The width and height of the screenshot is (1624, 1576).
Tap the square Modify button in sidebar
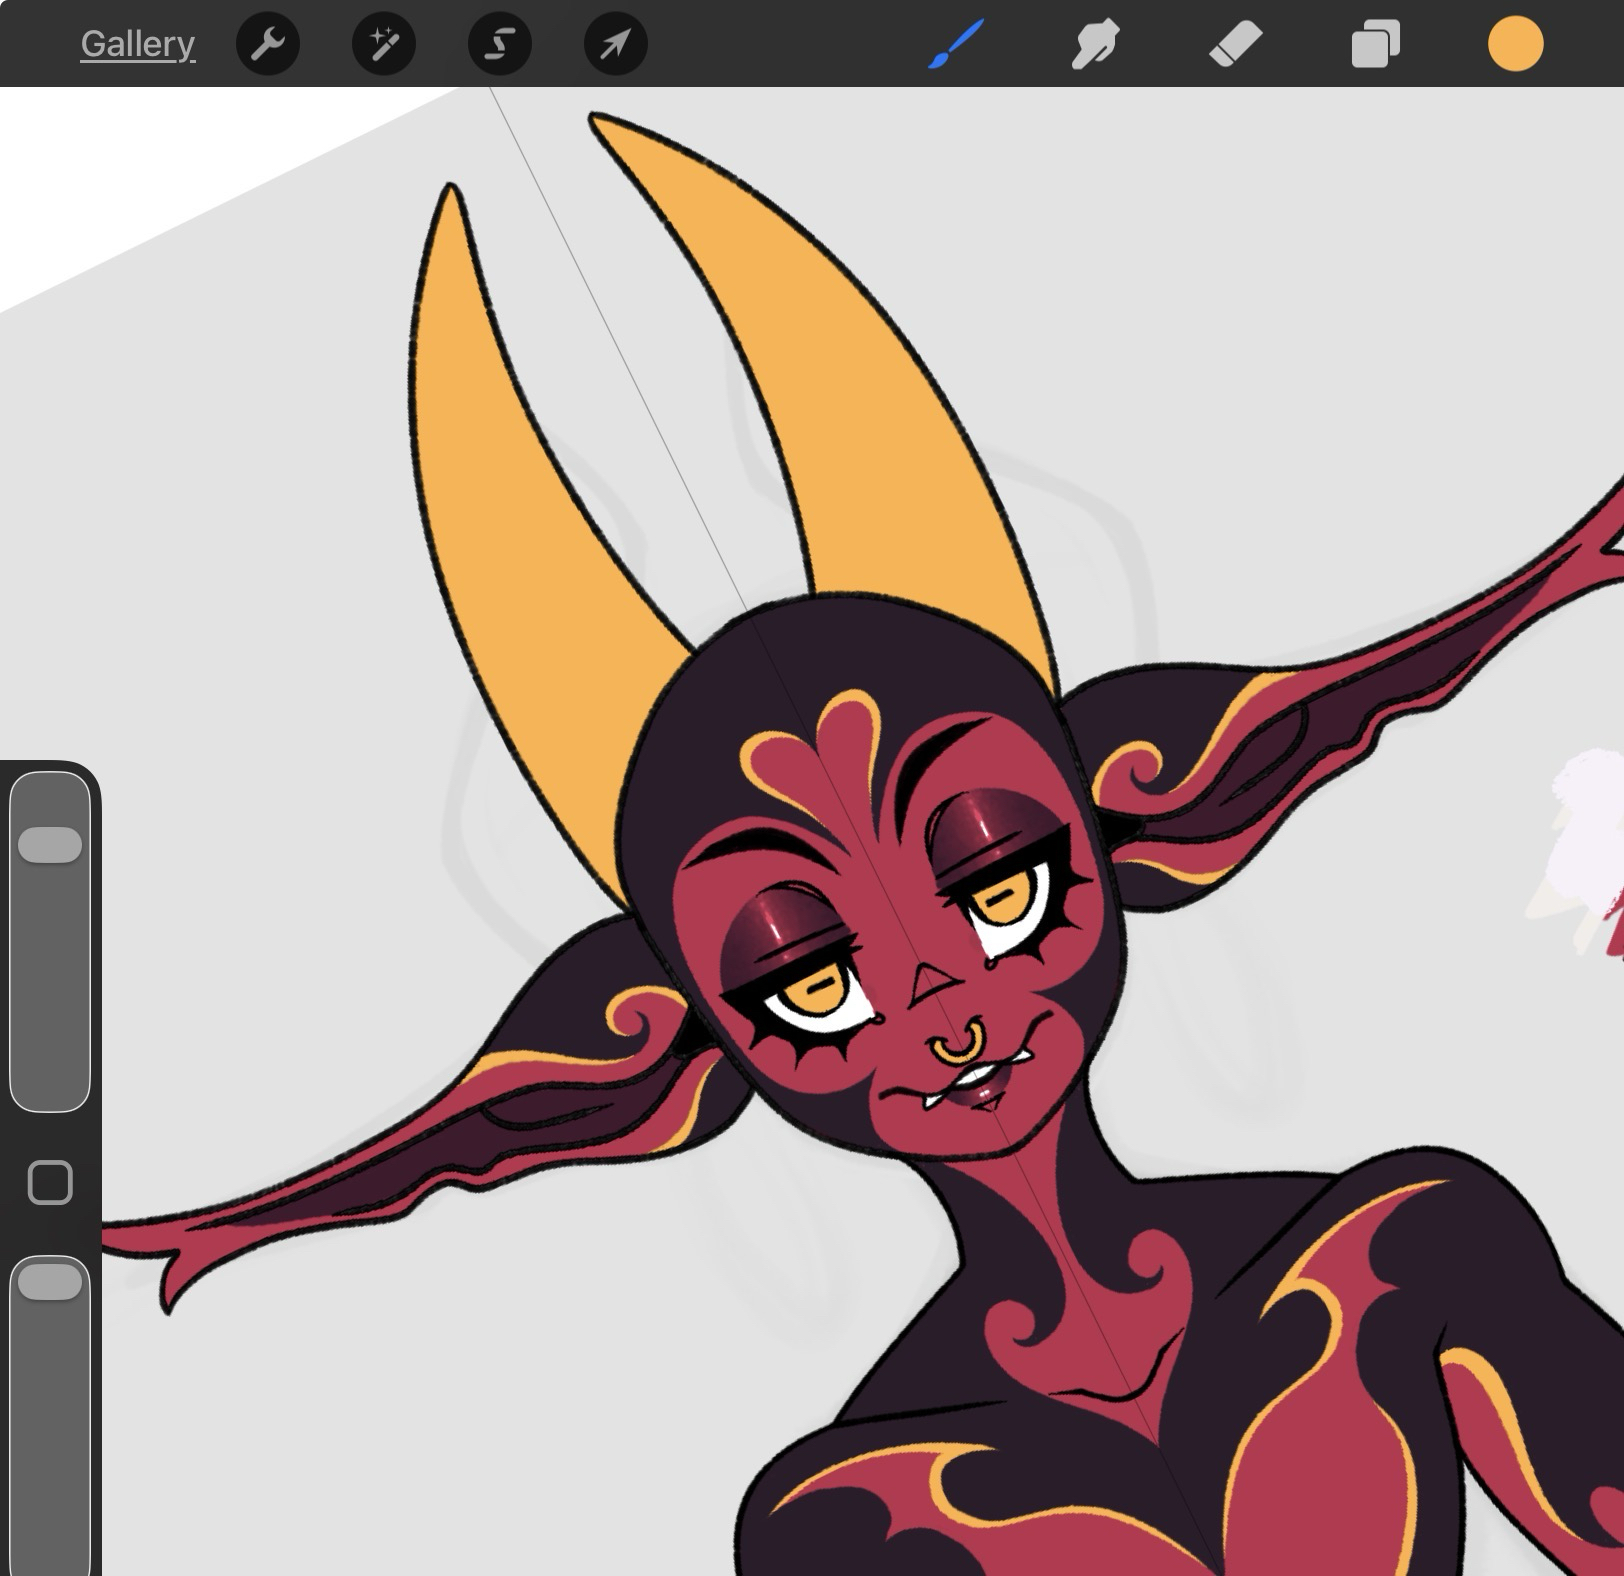[x=50, y=1183]
